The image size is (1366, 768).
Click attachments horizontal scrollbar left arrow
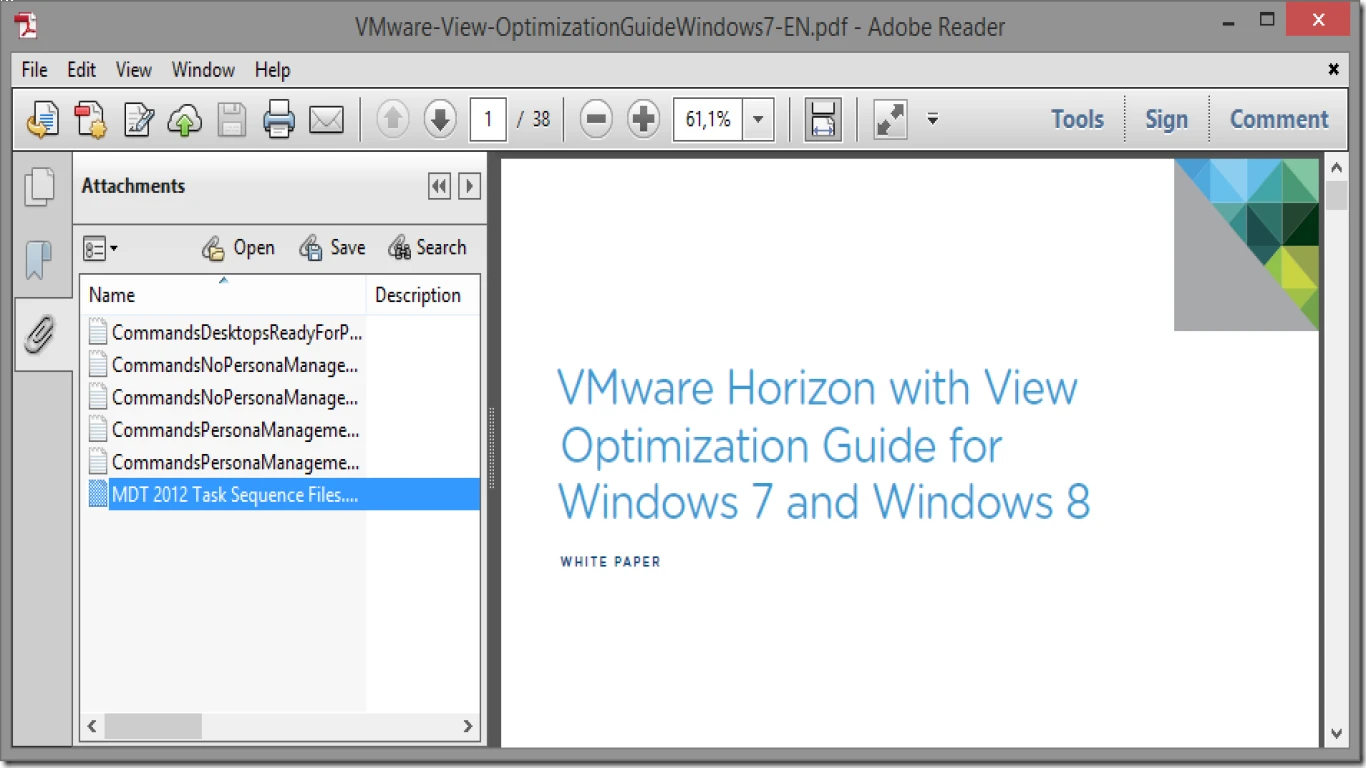[92, 726]
